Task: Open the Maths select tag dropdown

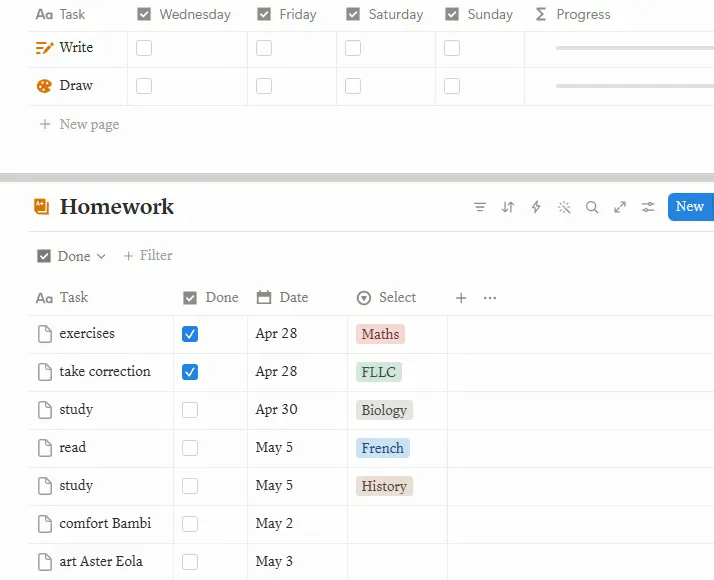Action: tap(380, 334)
